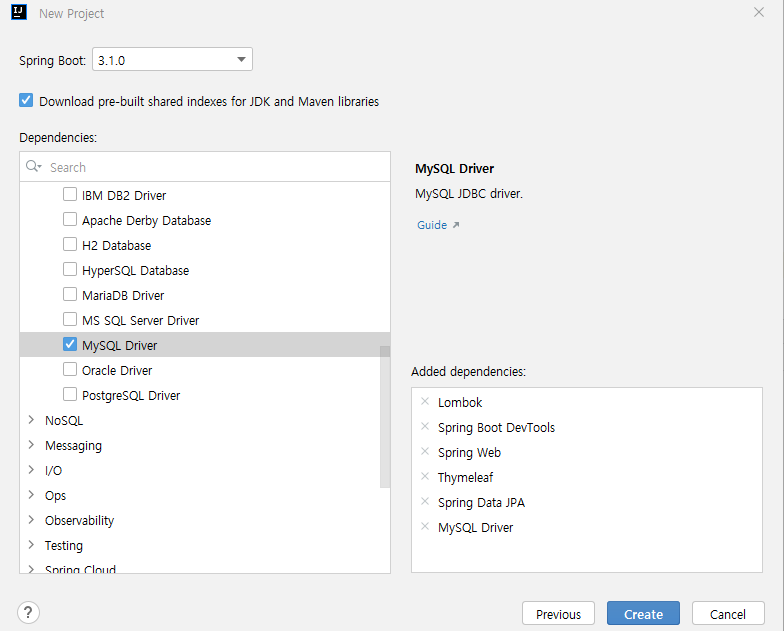Image resolution: width=784 pixels, height=631 pixels.
Task: Click the IntelliJ IDEA logo icon
Action: coord(19,12)
